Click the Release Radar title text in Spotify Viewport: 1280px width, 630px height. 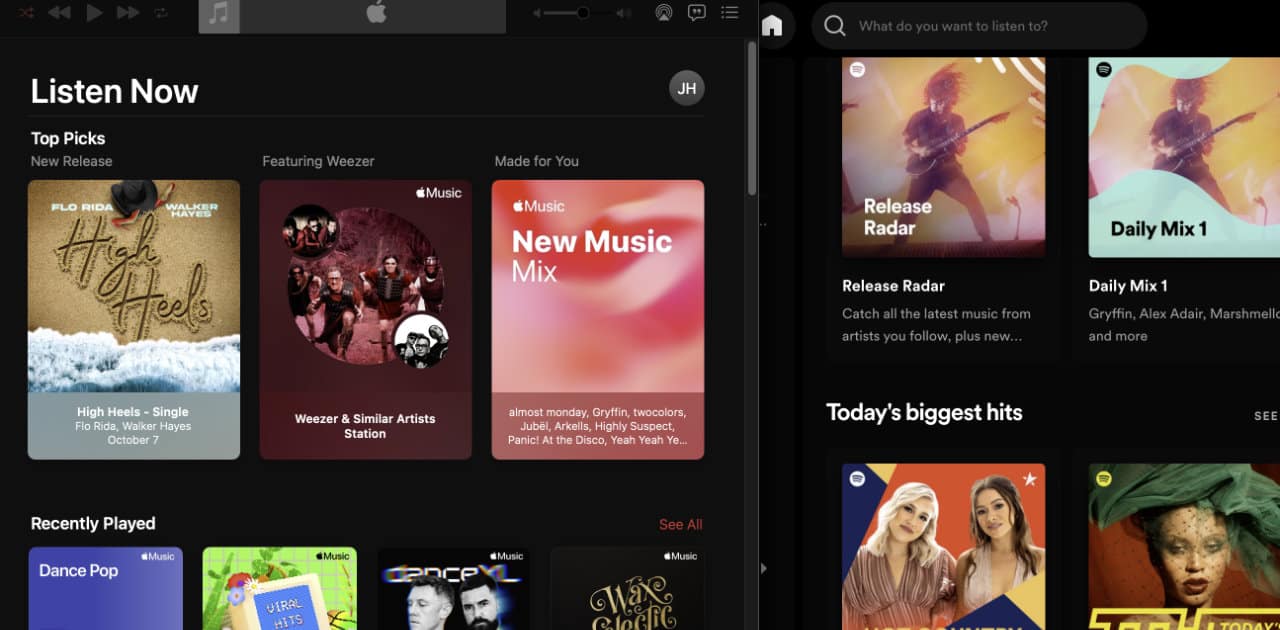click(893, 286)
